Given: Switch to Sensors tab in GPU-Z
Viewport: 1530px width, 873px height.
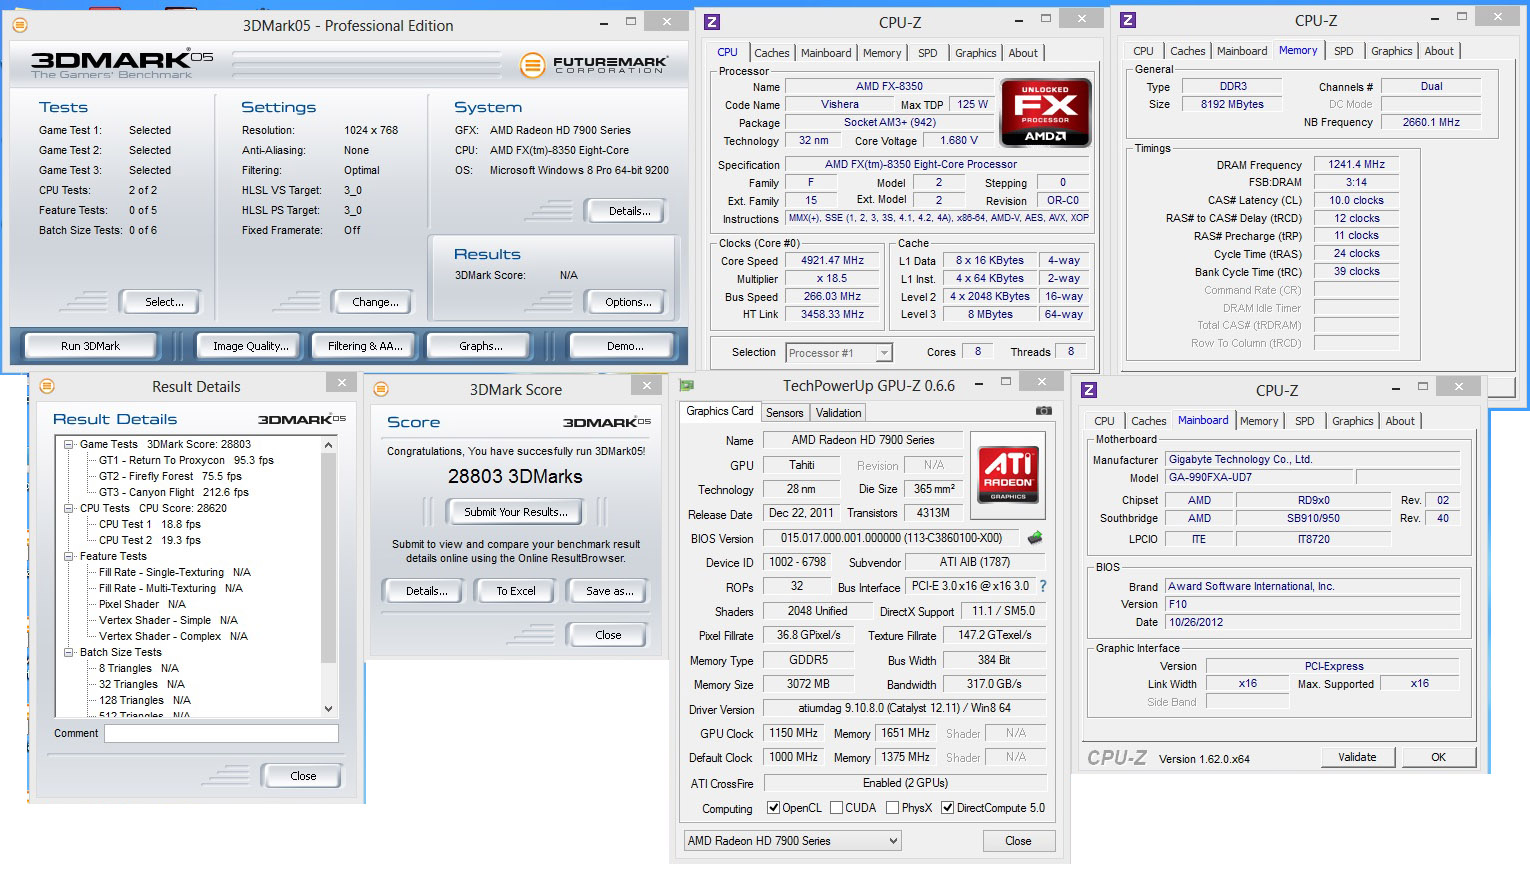Looking at the screenshot, I should tap(785, 413).
